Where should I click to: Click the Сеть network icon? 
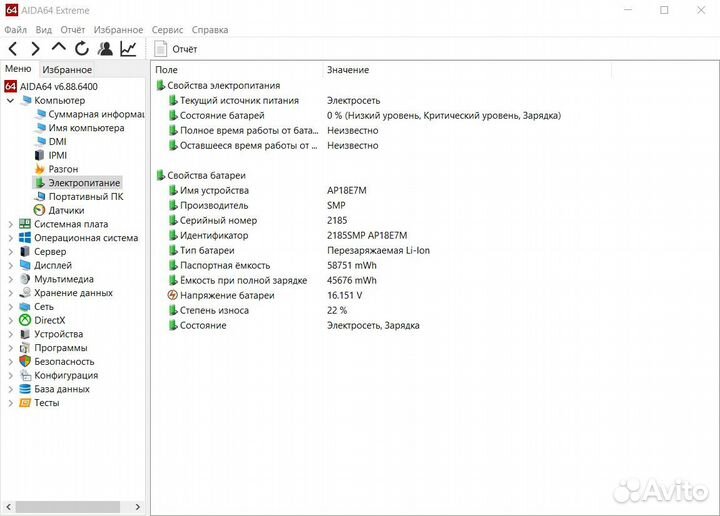click(25, 307)
